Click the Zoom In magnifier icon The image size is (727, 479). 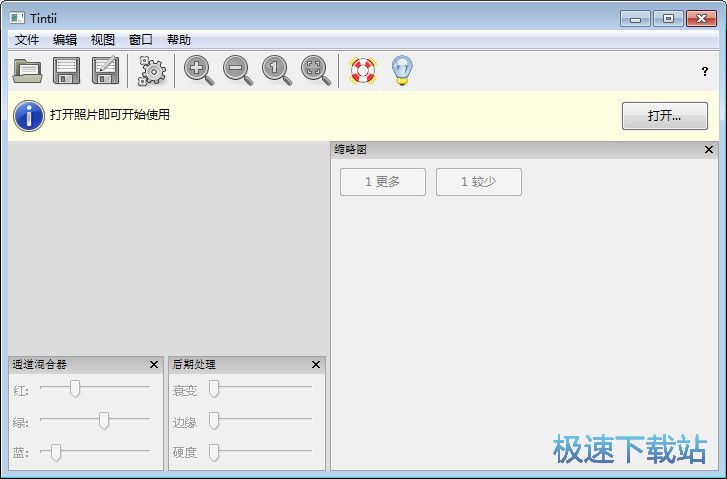pyautogui.click(x=198, y=71)
